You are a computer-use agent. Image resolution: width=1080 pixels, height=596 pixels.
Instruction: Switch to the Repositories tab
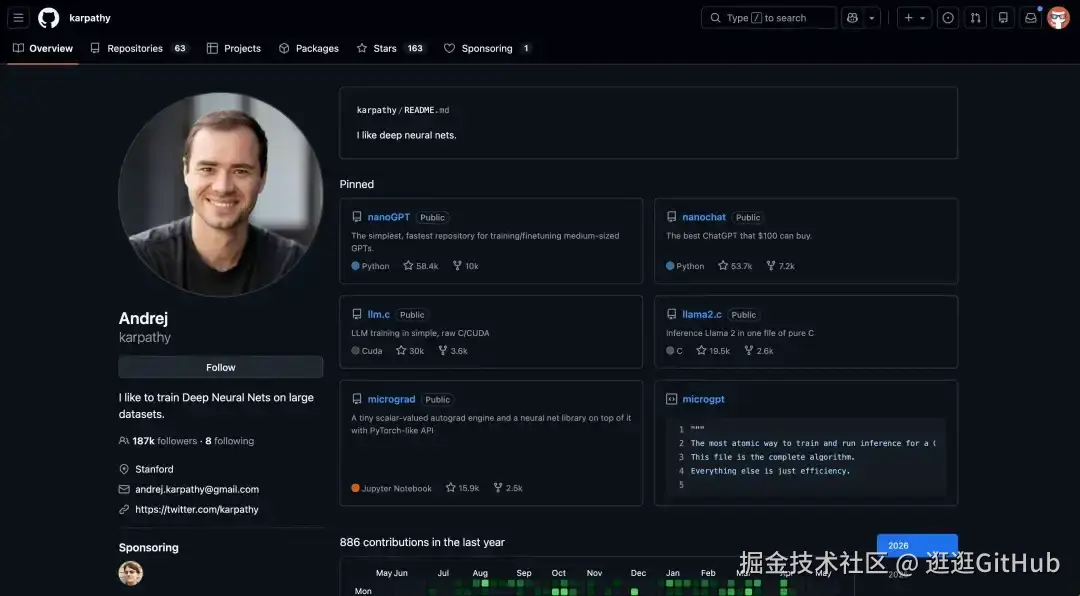(139, 48)
